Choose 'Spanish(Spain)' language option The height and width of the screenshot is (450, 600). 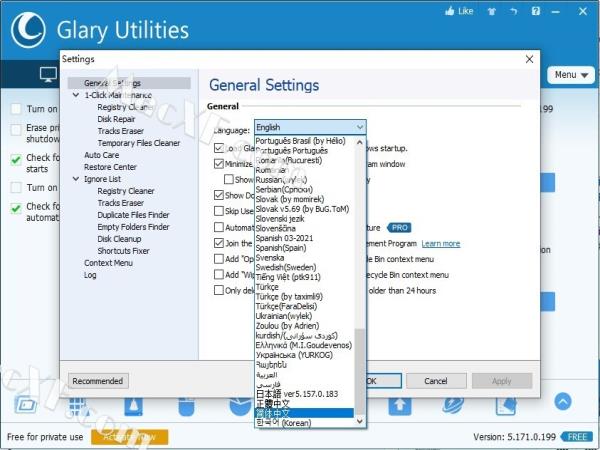[305, 248]
